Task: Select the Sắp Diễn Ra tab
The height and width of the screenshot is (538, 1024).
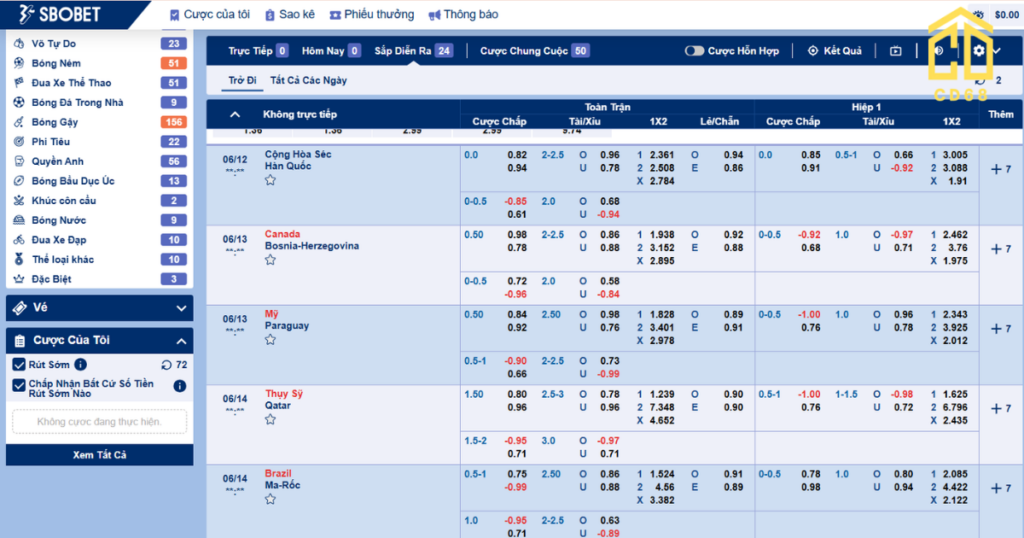Action: pos(413,51)
